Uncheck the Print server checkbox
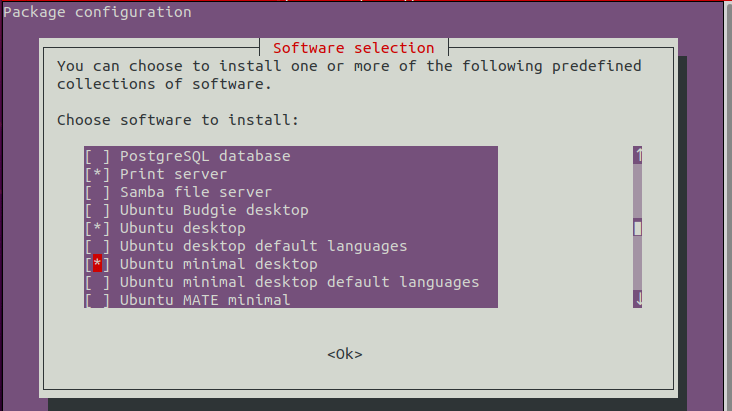 coord(97,174)
